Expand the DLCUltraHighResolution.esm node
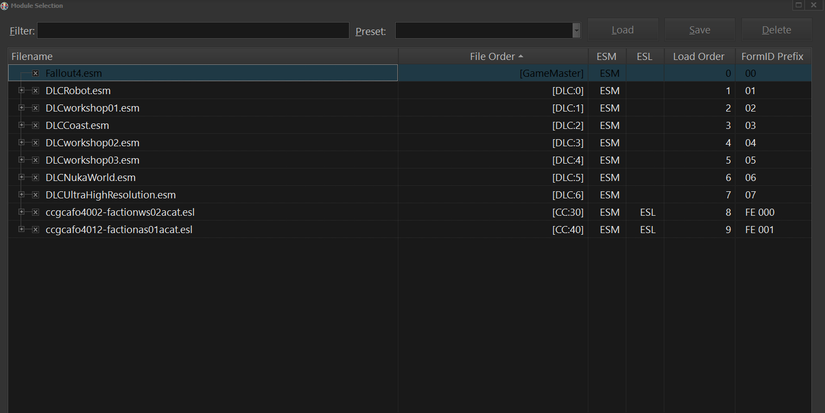This screenshot has width=825, height=413. [x=21, y=195]
